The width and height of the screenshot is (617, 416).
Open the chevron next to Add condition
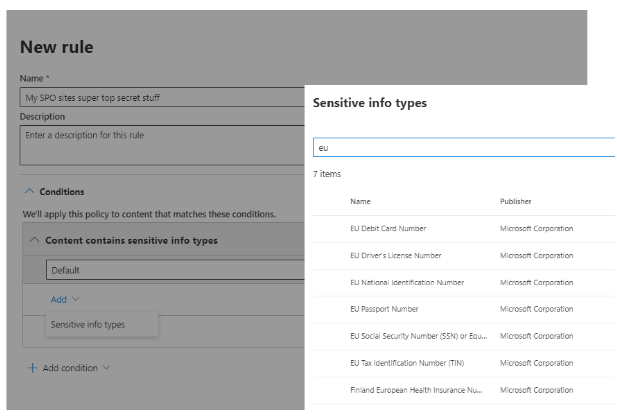click(107, 368)
